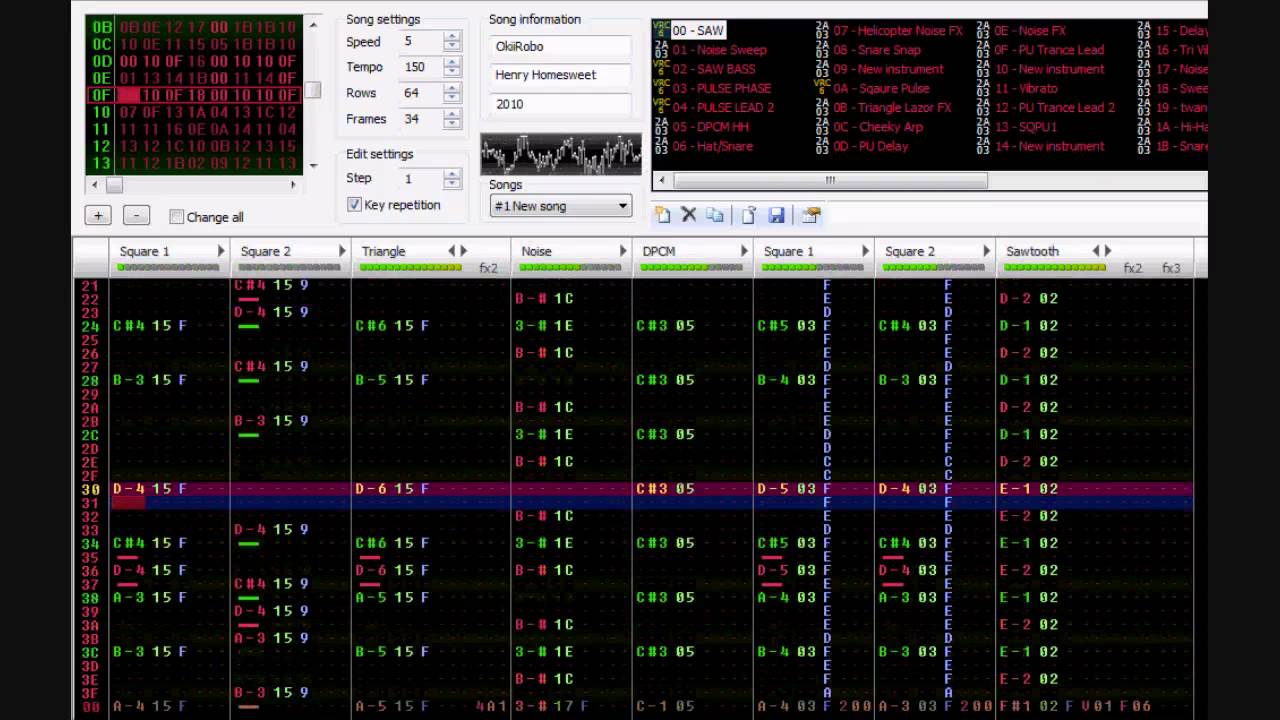Select instrument 05 - DPCM HH
The width and height of the screenshot is (1280, 720).
point(710,127)
